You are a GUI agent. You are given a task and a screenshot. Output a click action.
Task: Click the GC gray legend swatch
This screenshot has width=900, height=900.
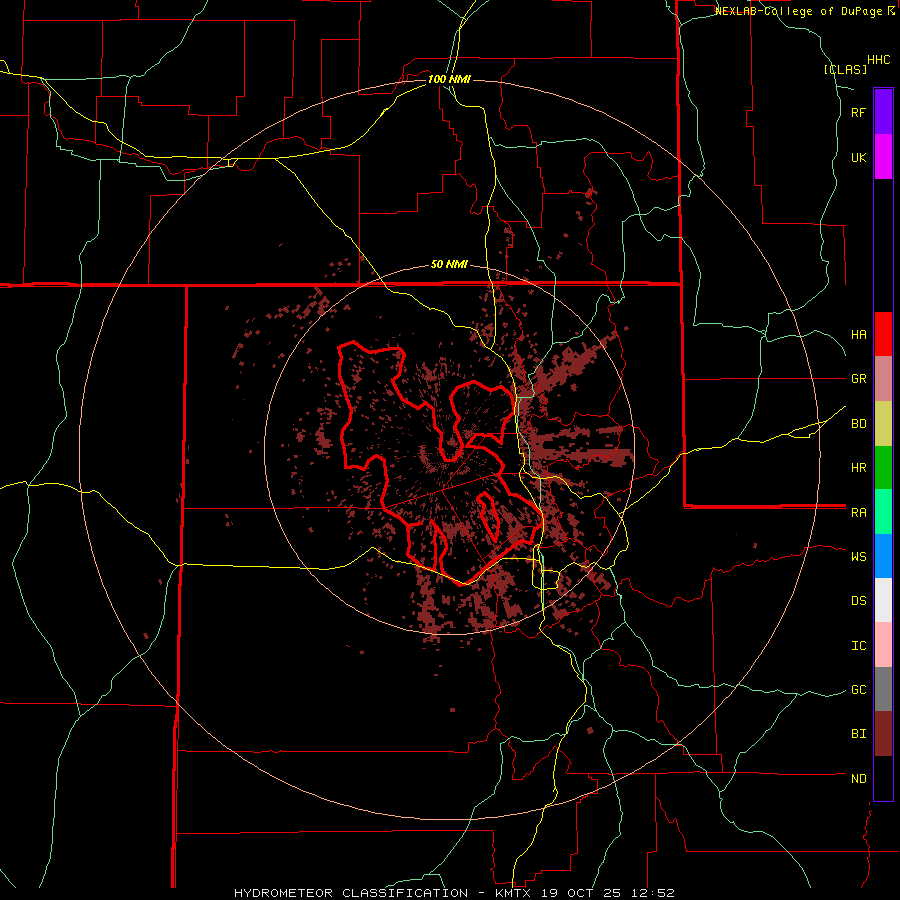(883, 690)
